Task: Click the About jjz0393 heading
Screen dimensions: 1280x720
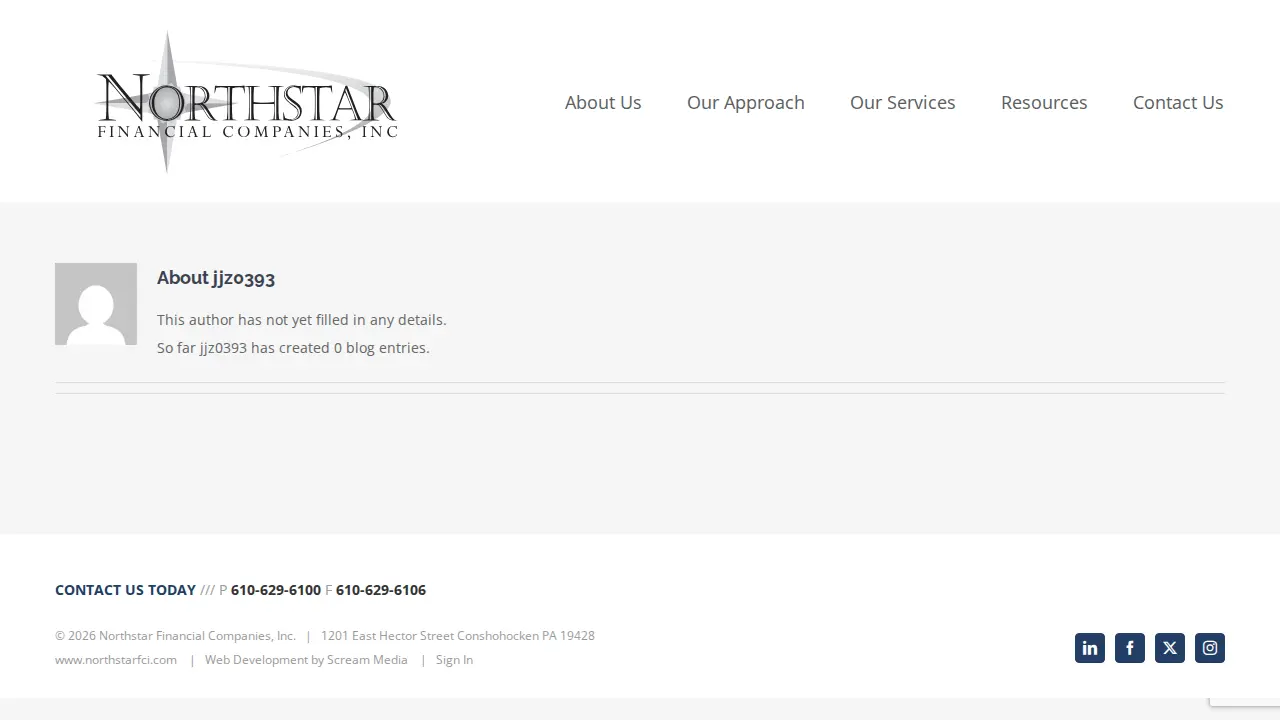Action: 216,278
